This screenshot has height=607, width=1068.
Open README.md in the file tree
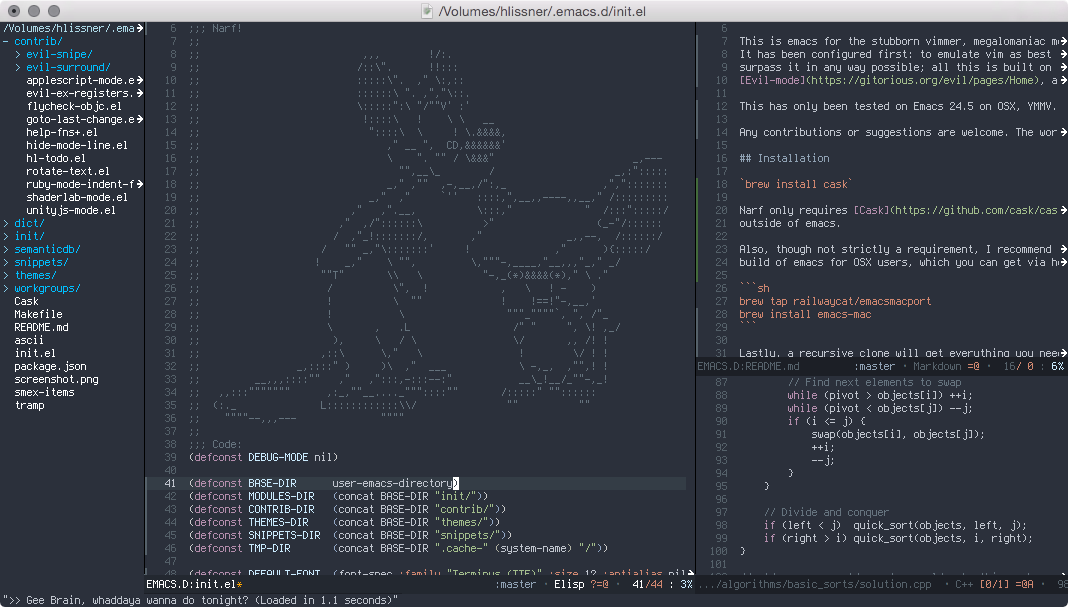pyautogui.click(x=41, y=327)
